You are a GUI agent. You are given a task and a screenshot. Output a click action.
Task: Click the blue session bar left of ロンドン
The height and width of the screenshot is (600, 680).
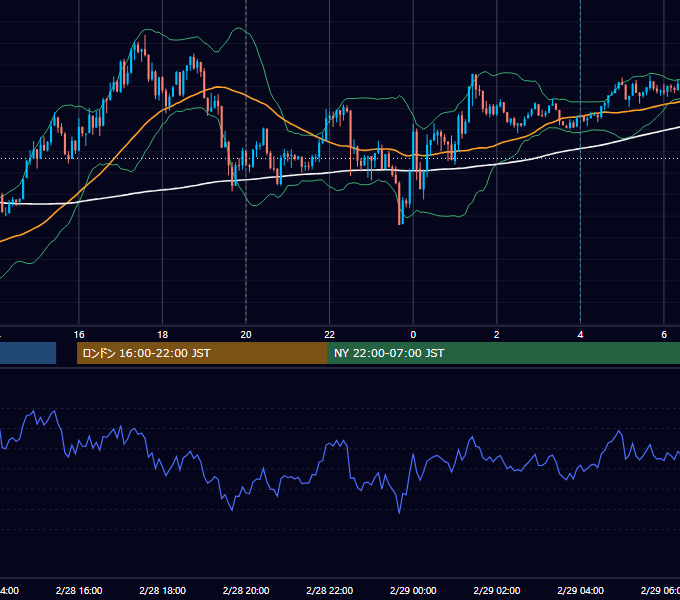coord(28,353)
